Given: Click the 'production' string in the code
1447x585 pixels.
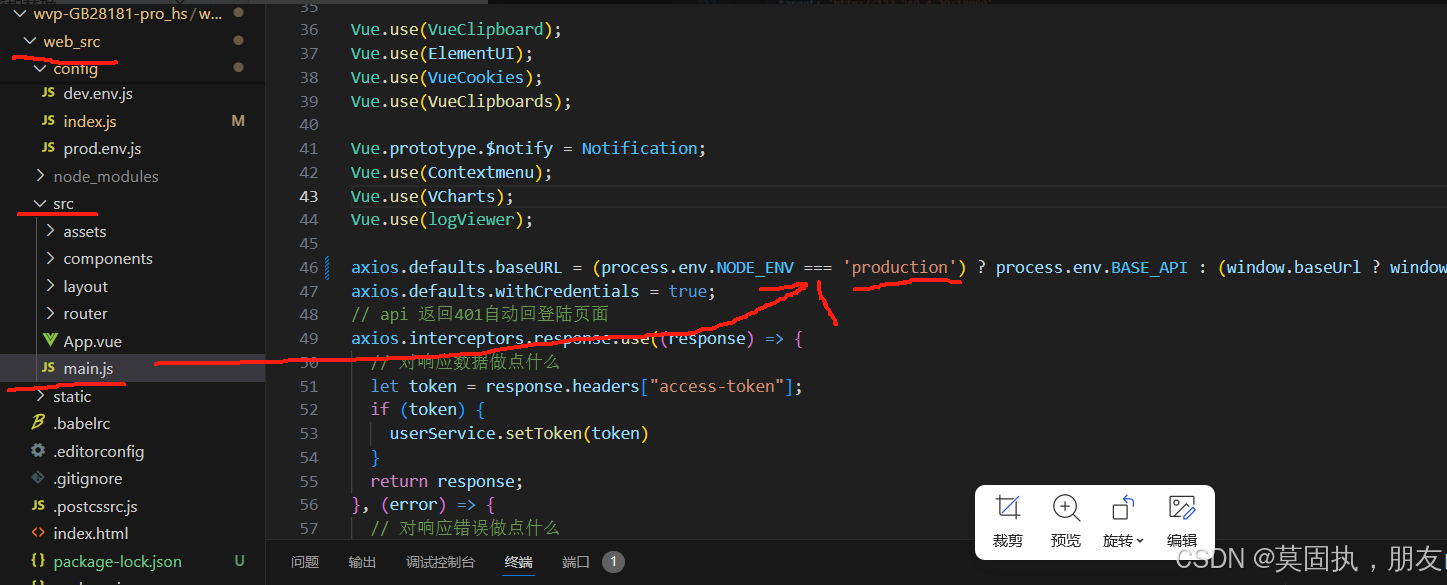Looking at the screenshot, I should point(900,267).
